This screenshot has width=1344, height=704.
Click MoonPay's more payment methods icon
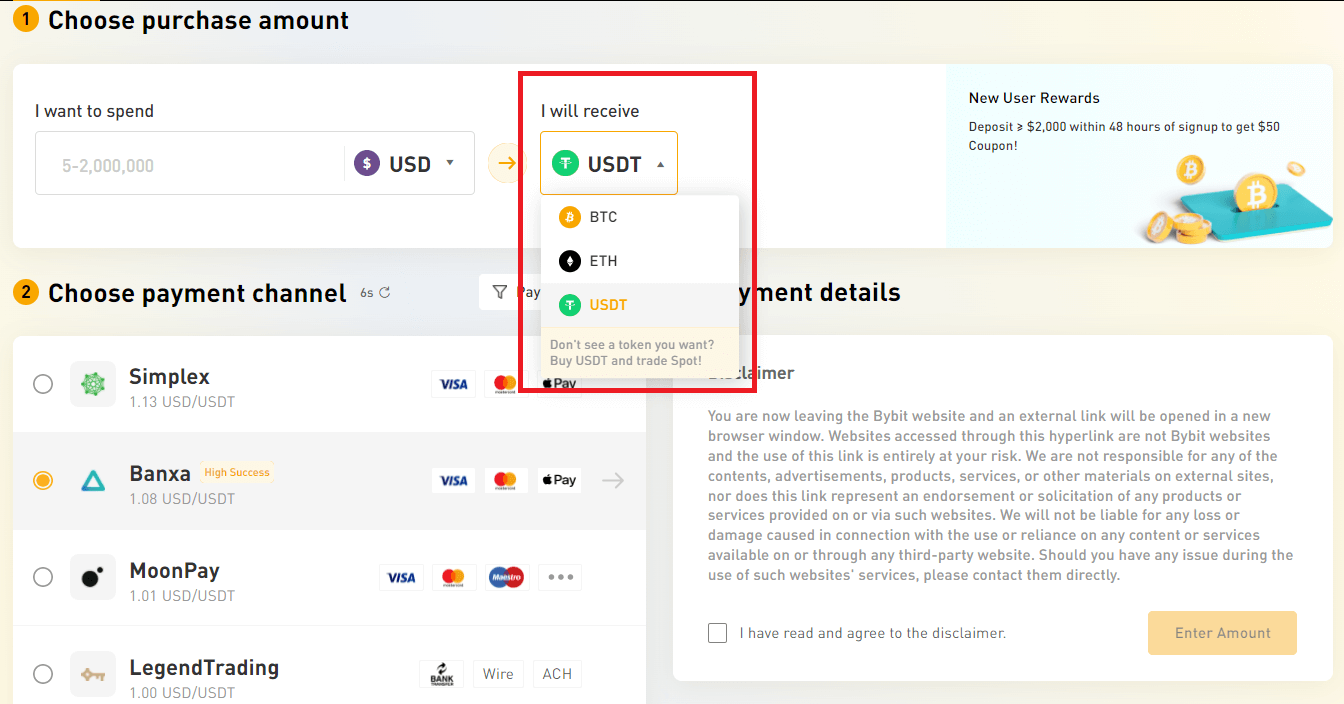click(x=559, y=577)
